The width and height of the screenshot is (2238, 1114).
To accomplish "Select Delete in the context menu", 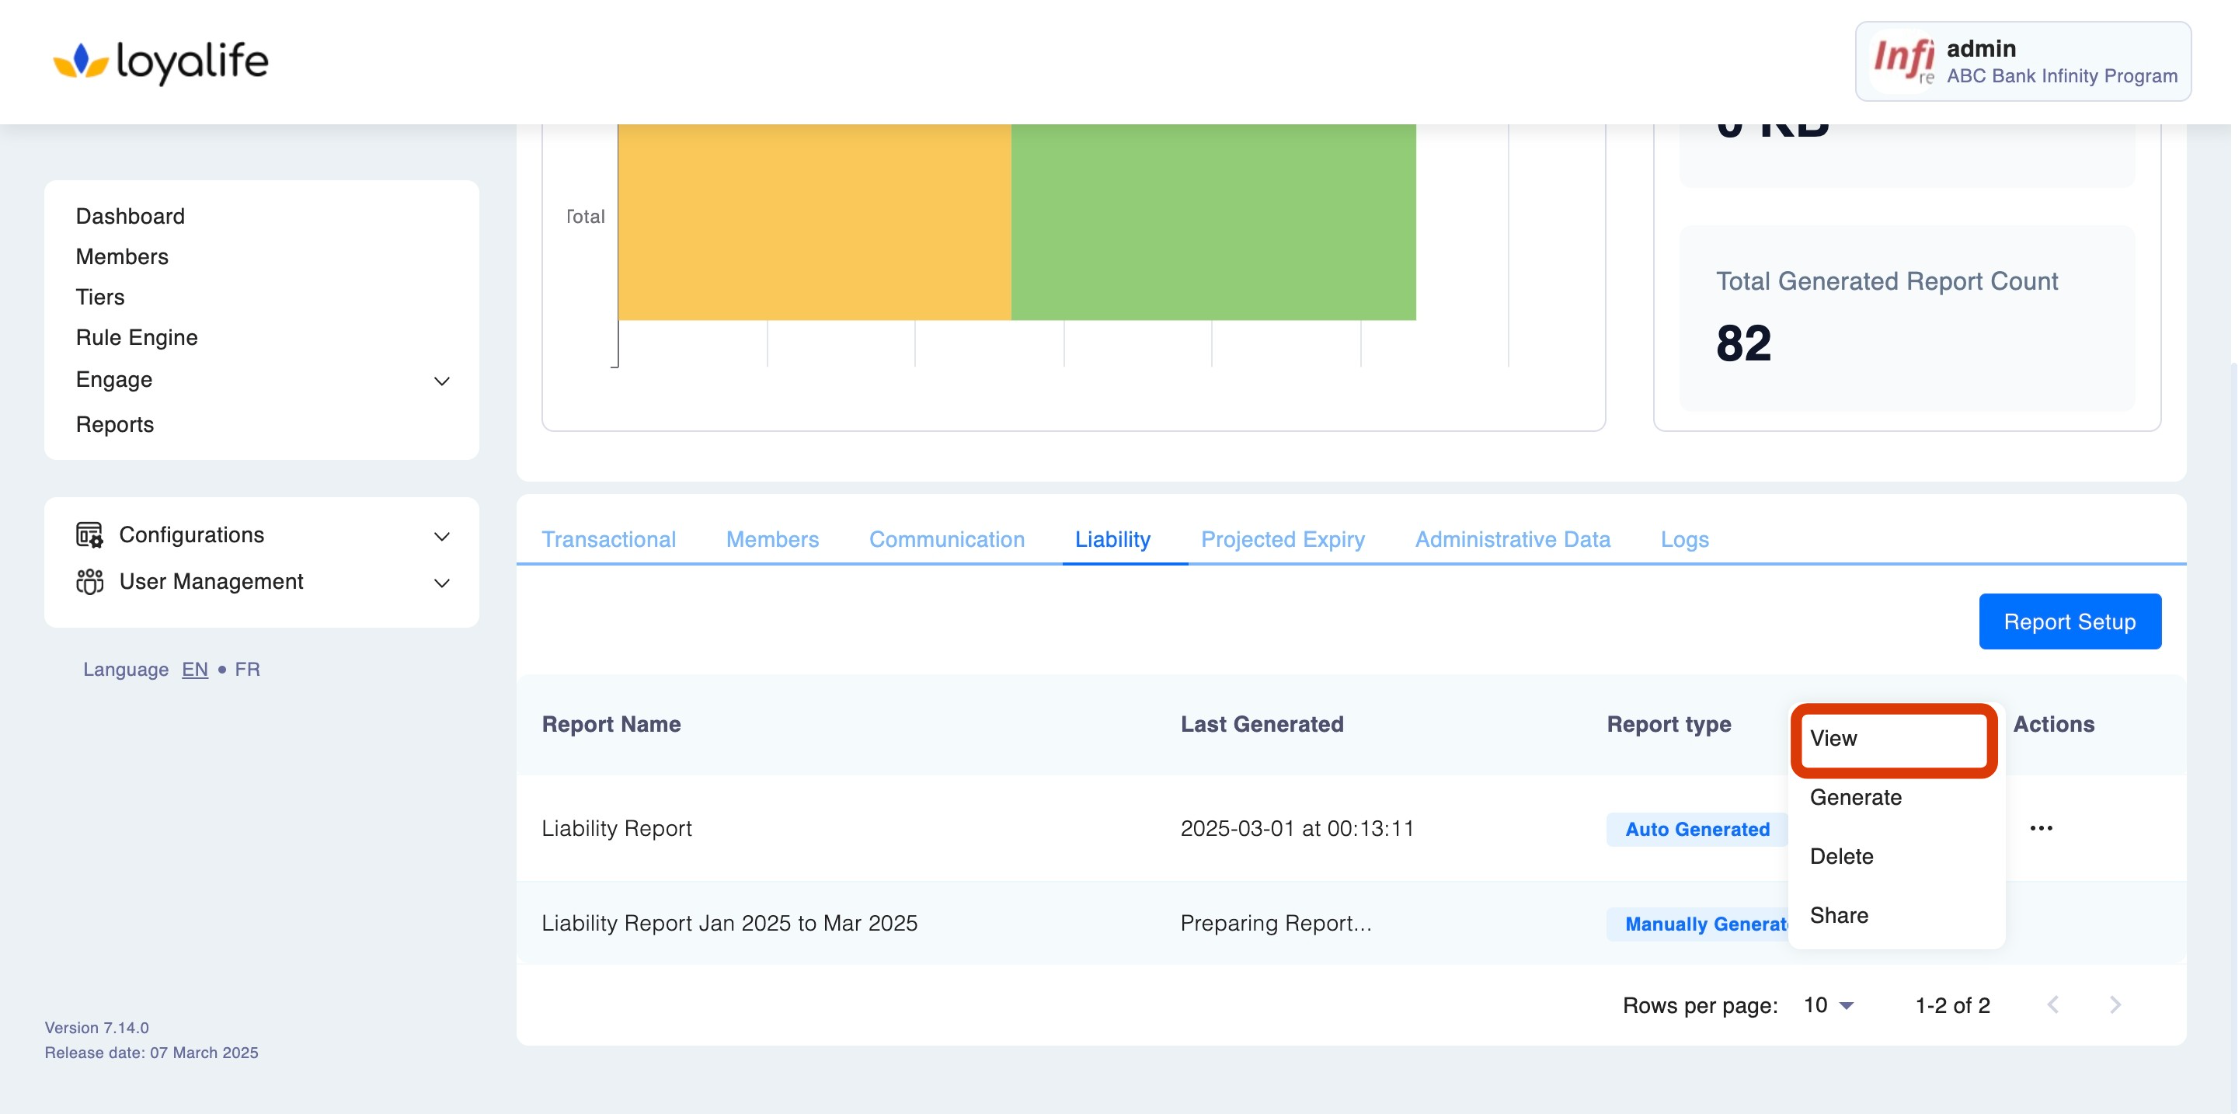I will tap(1841, 856).
